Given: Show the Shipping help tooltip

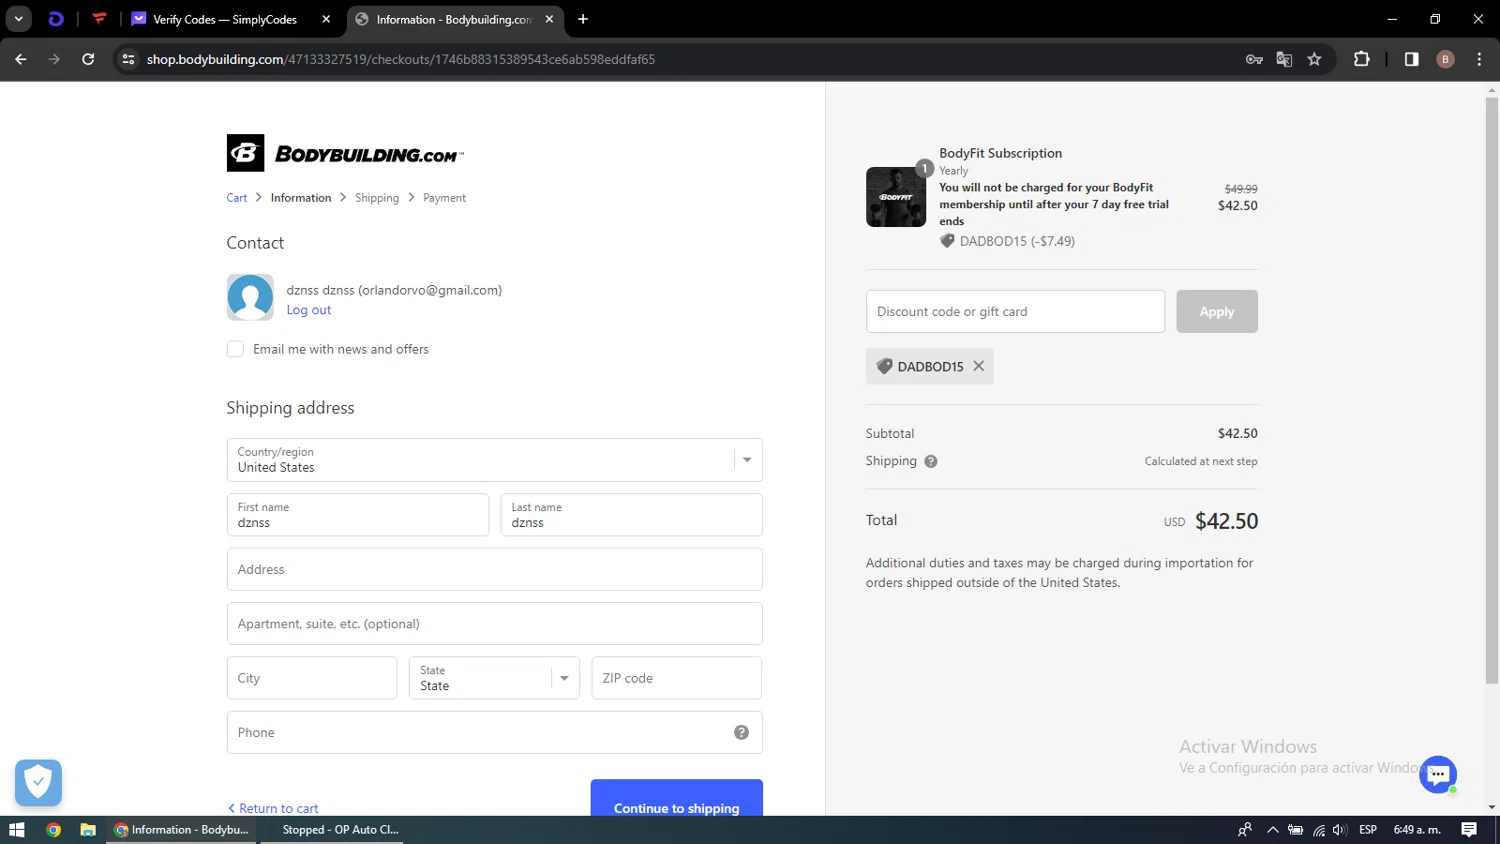Looking at the screenshot, I should tap(931, 462).
